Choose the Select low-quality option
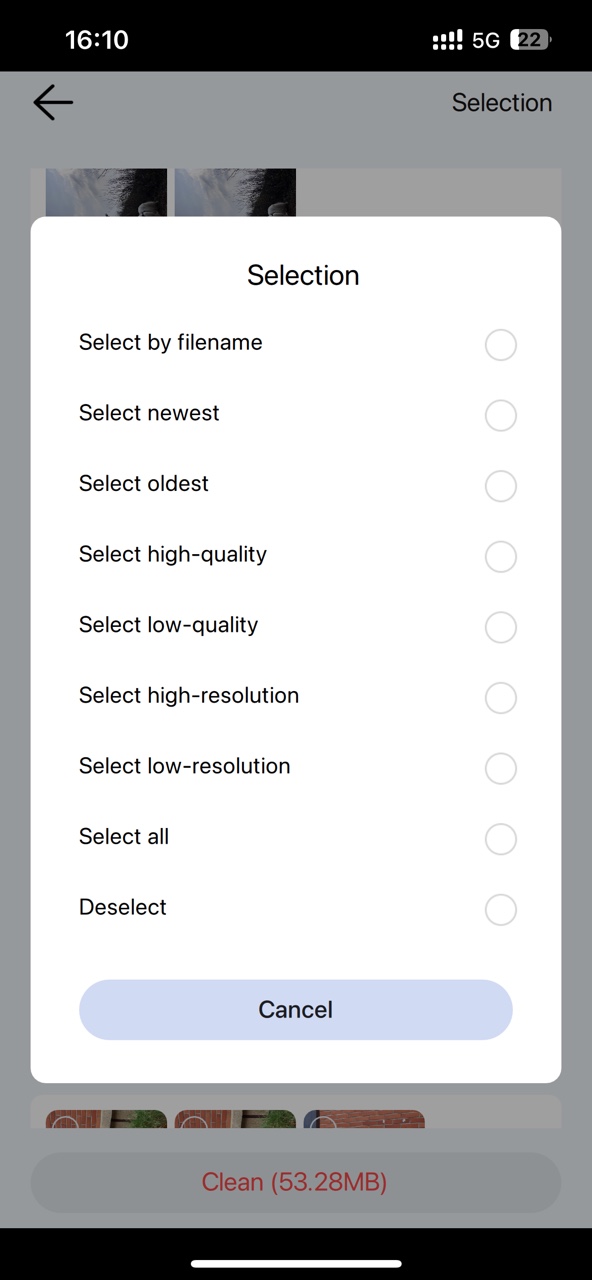The image size is (592, 1280). tap(500, 627)
